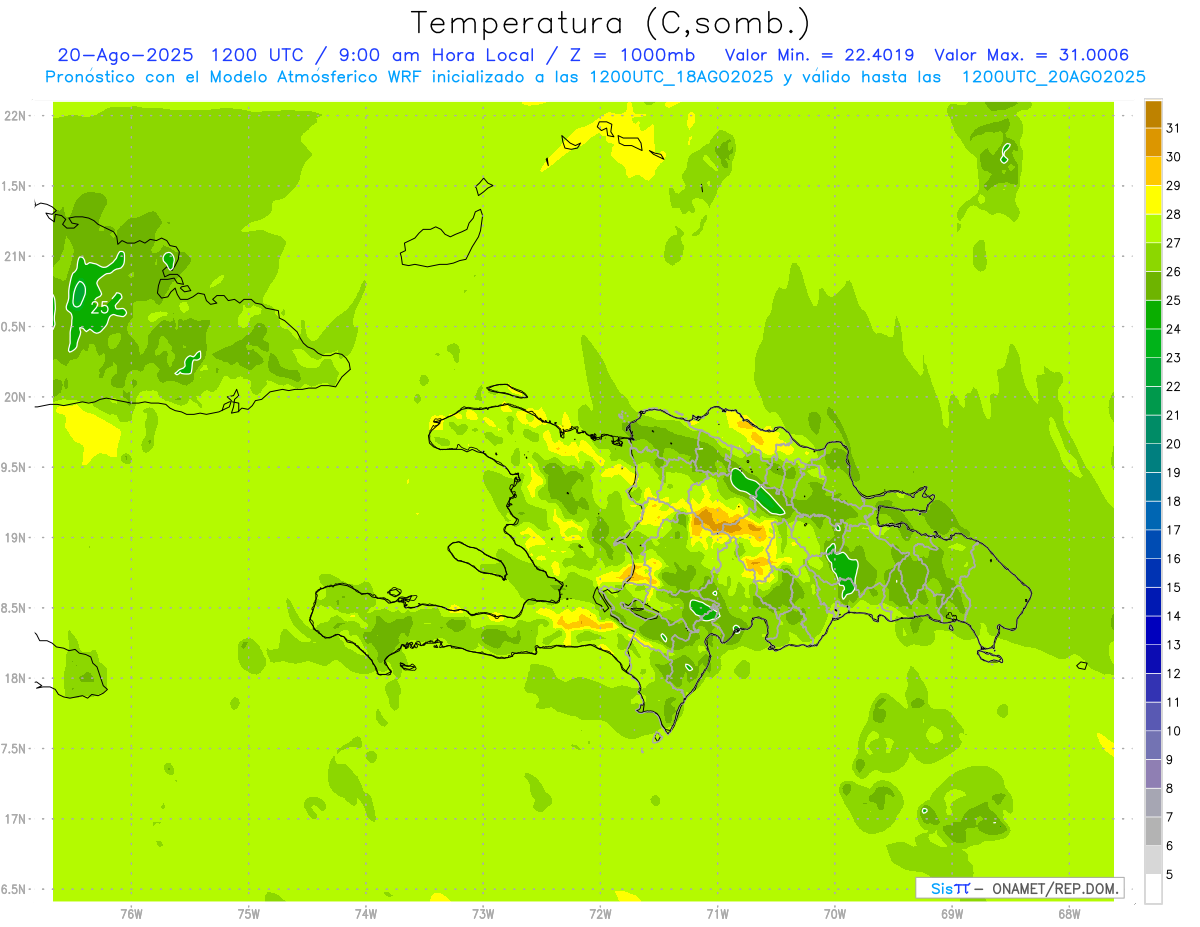
Task: Click the legend color band between 27 and 28
Action: 1153,228
